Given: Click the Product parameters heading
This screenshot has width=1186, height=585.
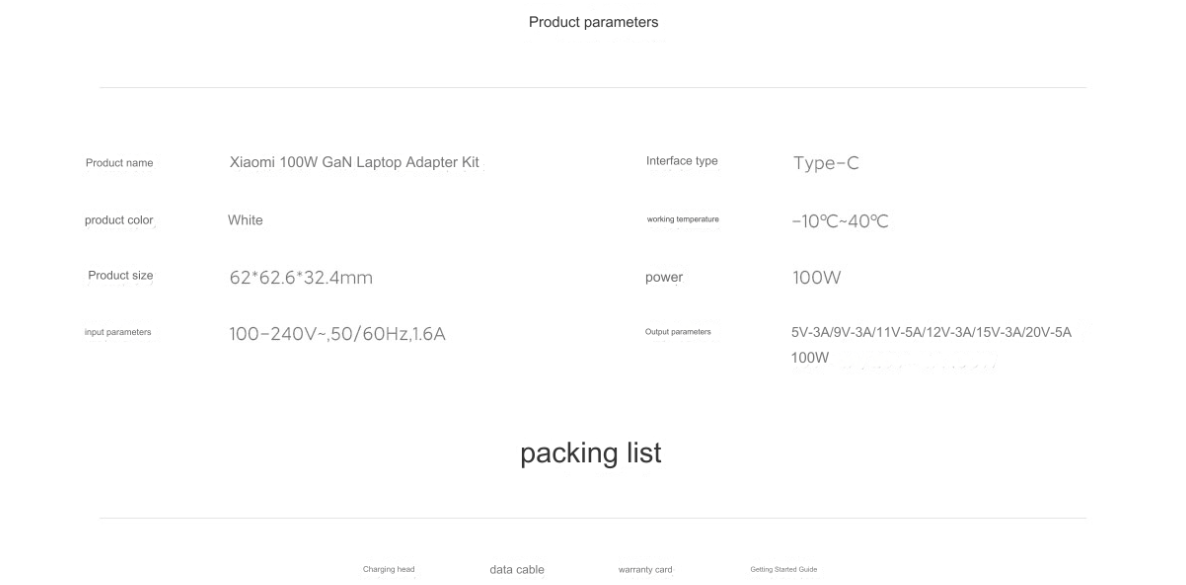Looking at the screenshot, I should pyautogui.click(x=593, y=22).
